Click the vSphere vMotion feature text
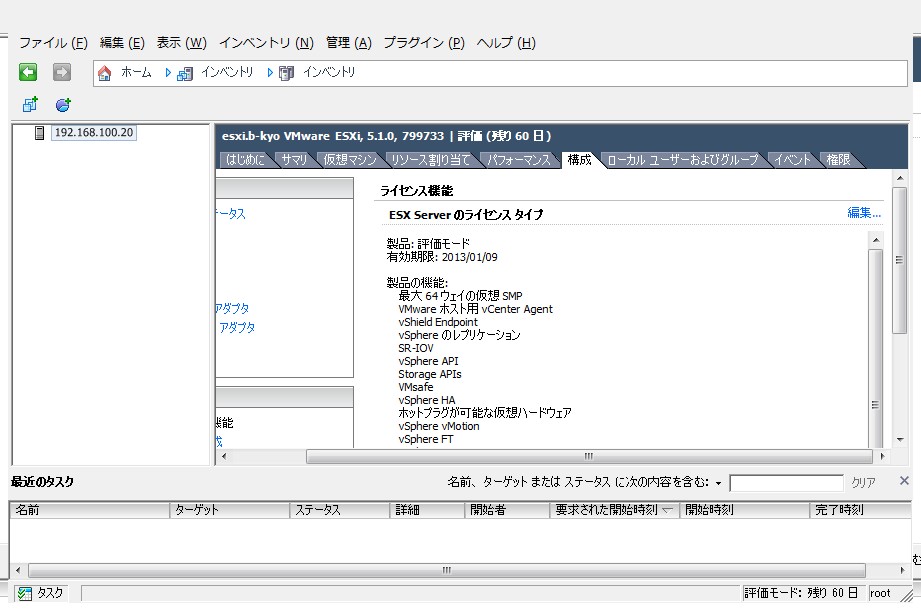The height and width of the screenshot is (611, 921). (x=439, y=426)
